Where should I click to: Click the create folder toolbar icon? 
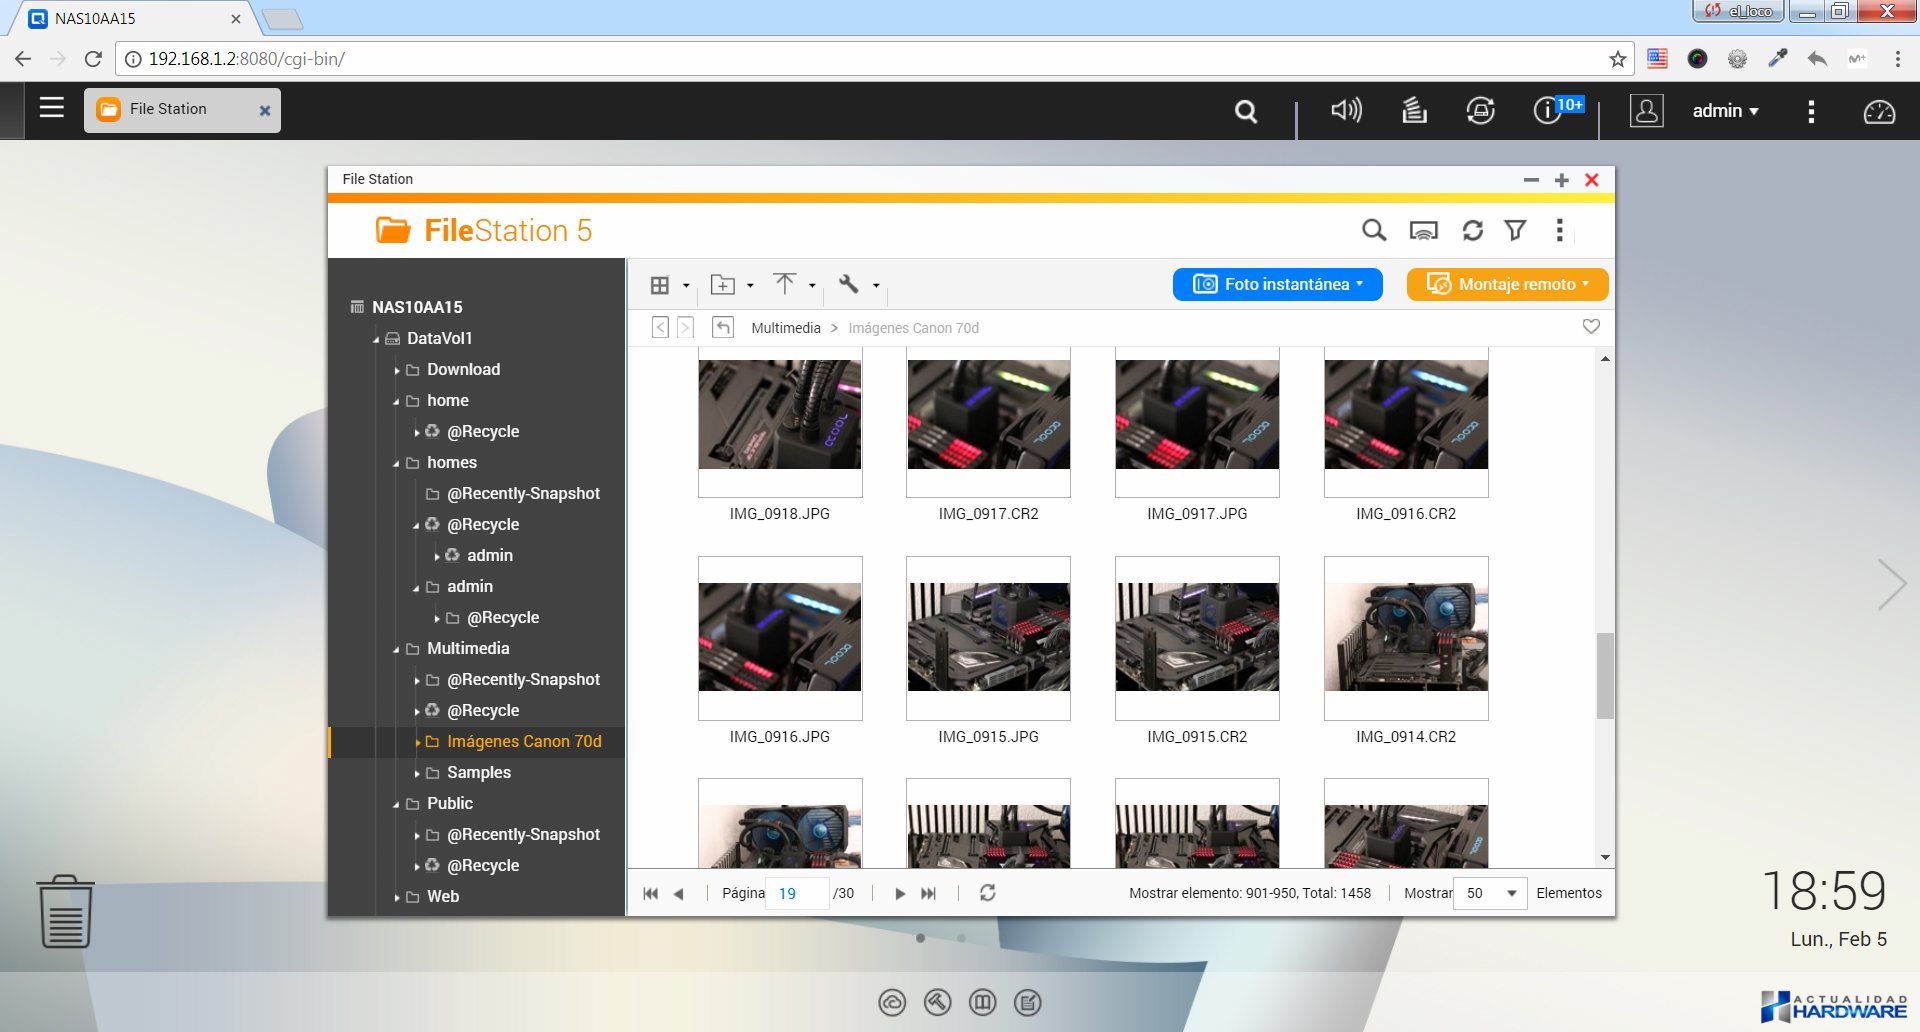click(x=723, y=285)
